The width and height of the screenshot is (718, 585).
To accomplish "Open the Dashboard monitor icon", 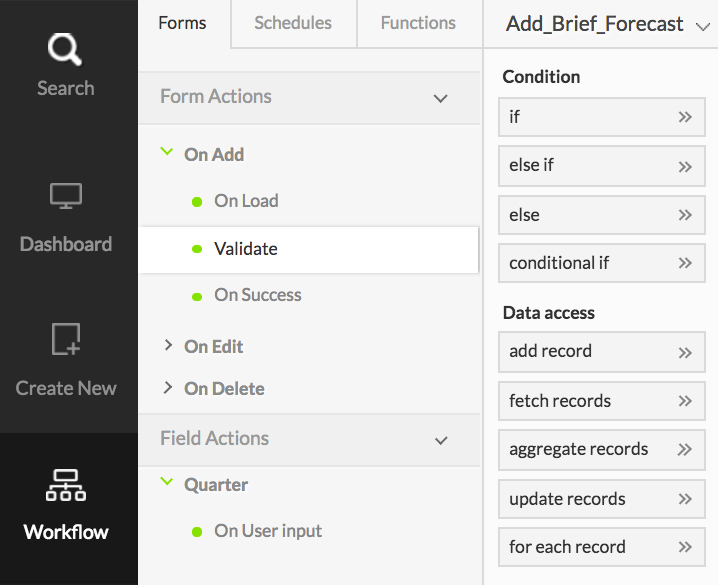I will [66, 196].
